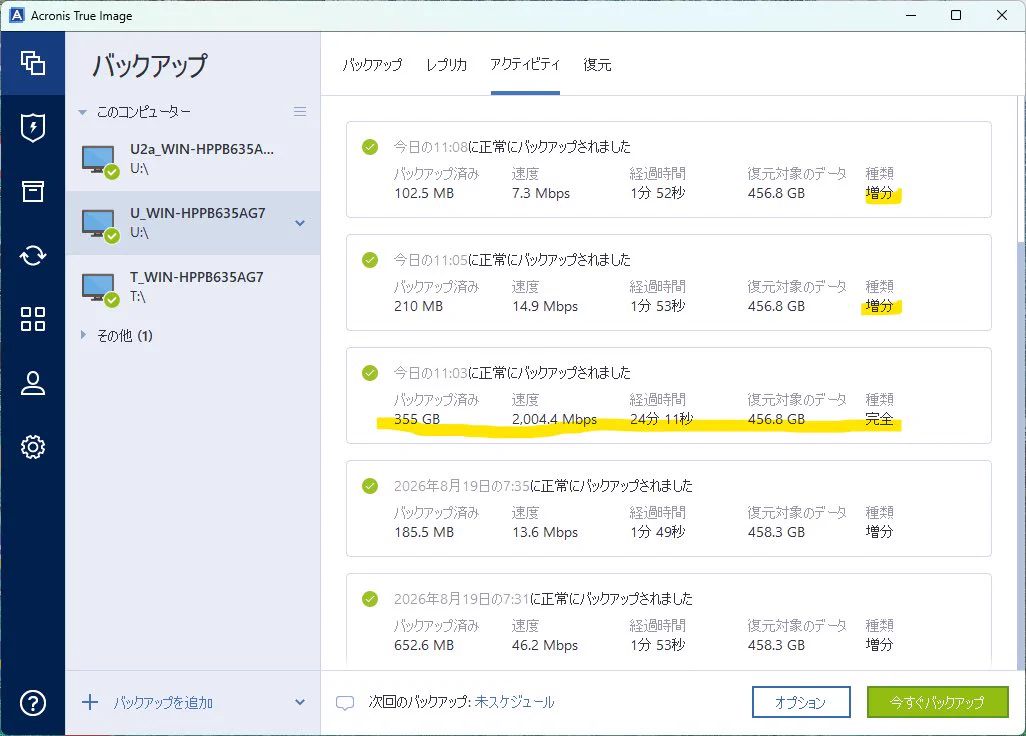
Task: Click the plus icon to add backup
Action: pos(90,703)
